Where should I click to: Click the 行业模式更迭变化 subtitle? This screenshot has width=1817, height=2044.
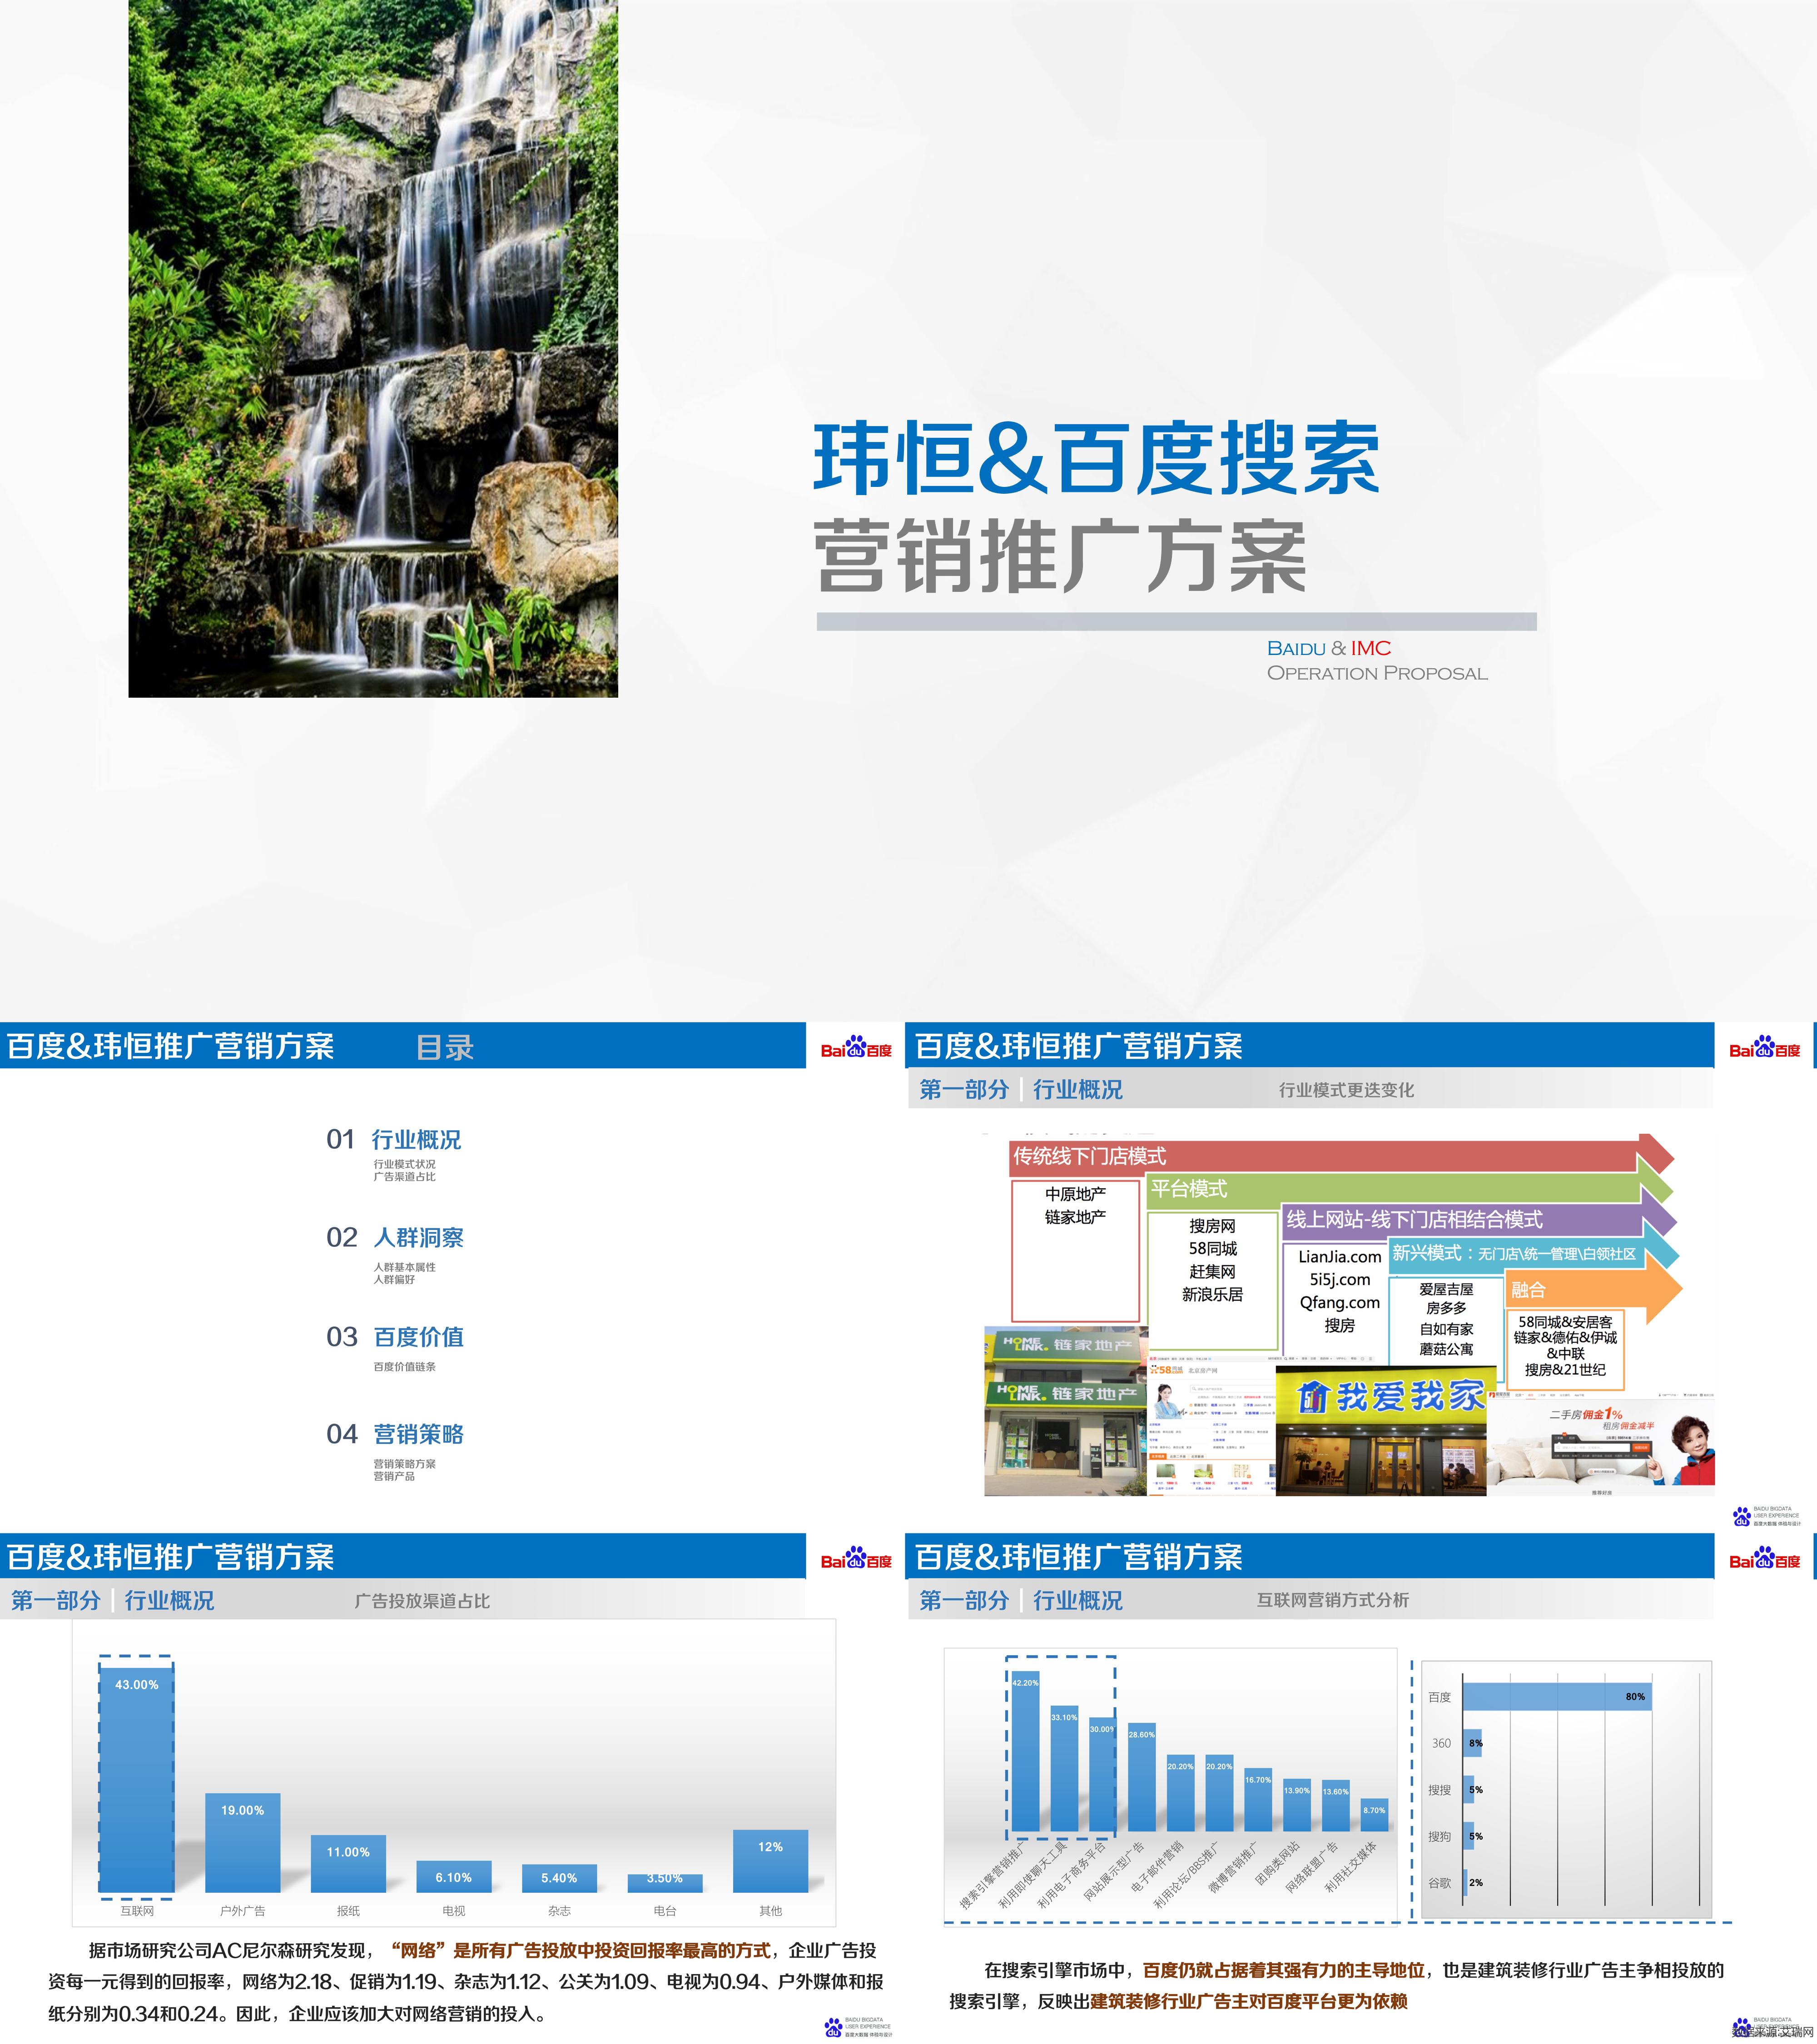(x=1346, y=1090)
